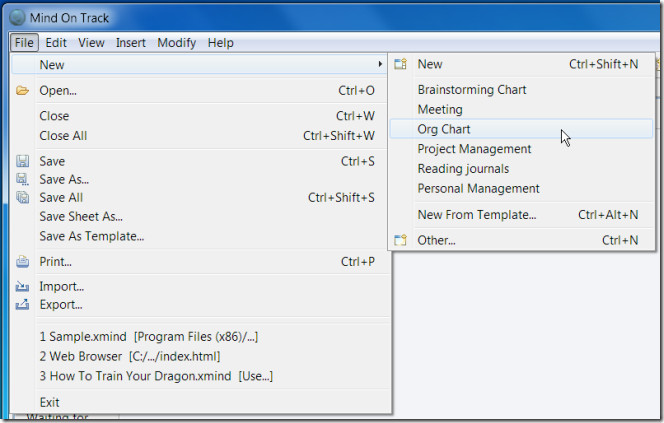Choose New From Template... entry
The width and height of the screenshot is (664, 423).
click(521, 215)
